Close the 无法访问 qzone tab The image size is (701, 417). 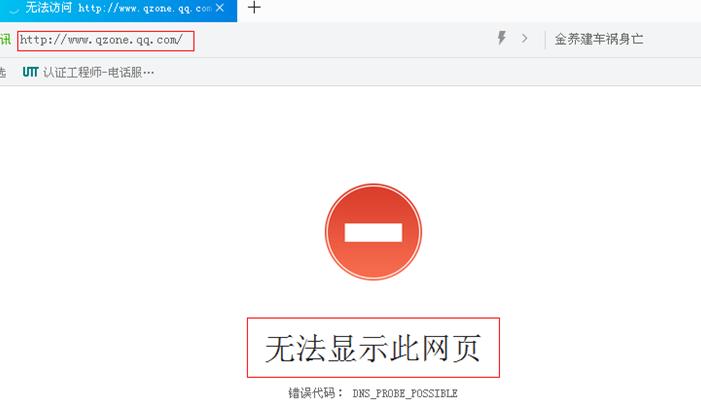220,8
